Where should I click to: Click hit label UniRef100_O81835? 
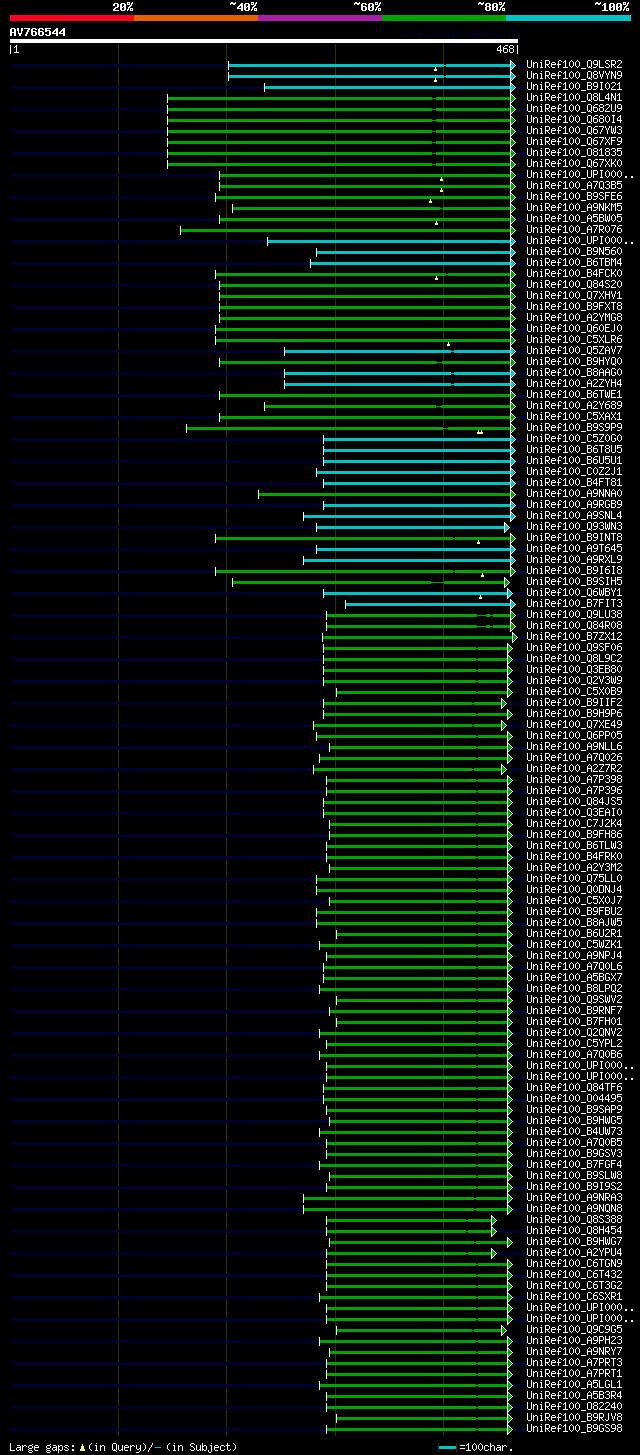pyautogui.click(x=574, y=152)
